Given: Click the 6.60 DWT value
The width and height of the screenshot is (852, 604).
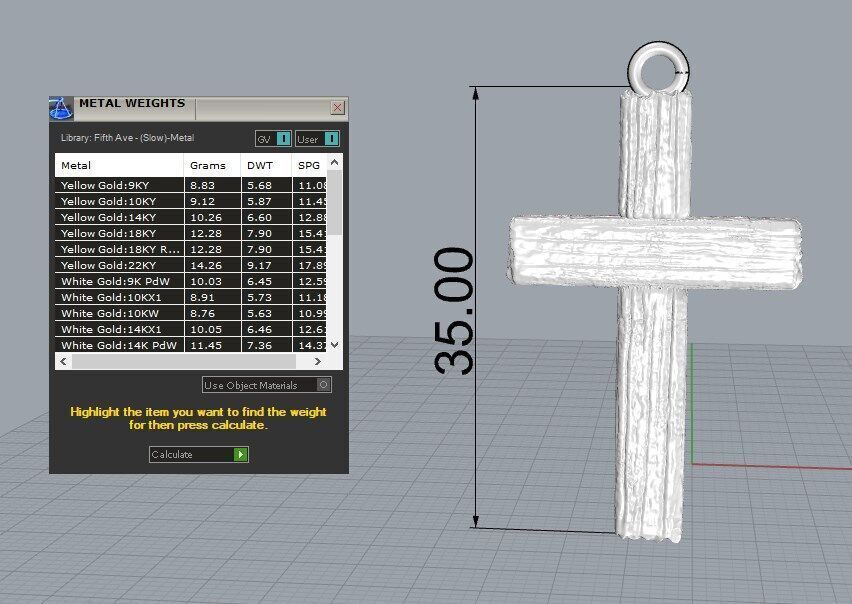Looking at the screenshot, I should (x=259, y=217).
